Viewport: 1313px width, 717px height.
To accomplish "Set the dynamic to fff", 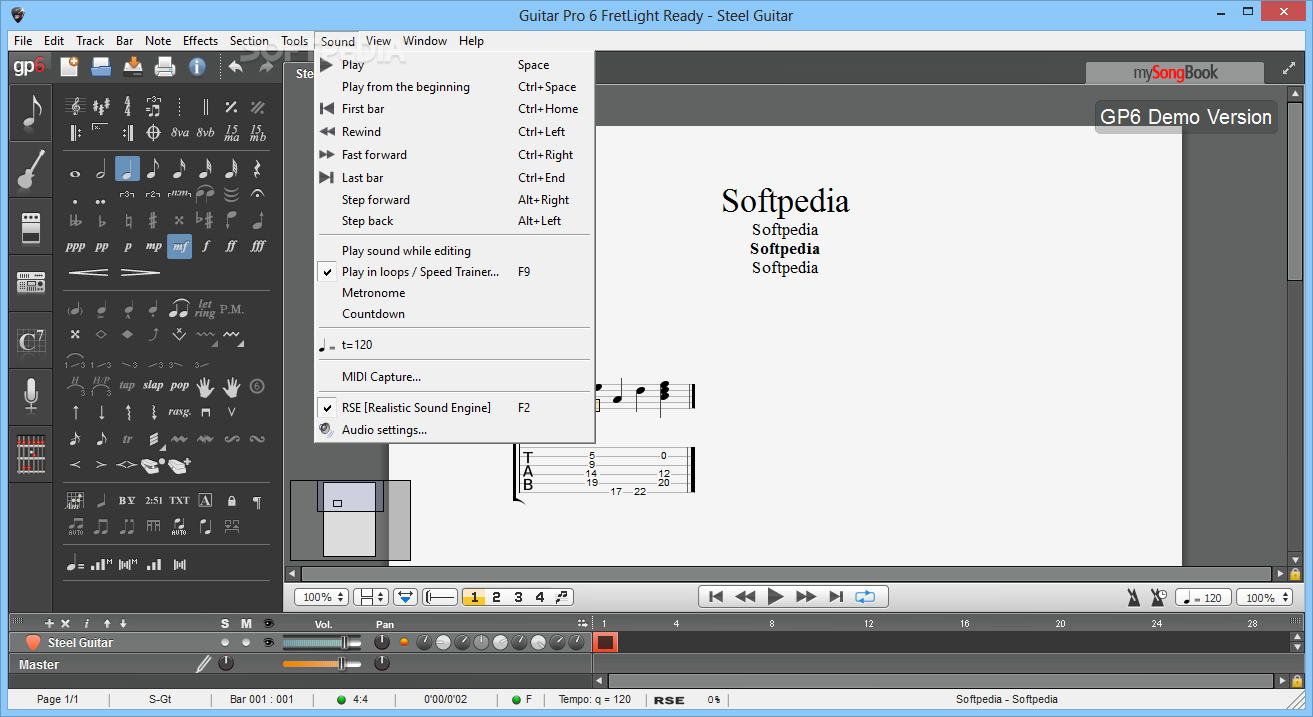I will (x=257, y=246).
